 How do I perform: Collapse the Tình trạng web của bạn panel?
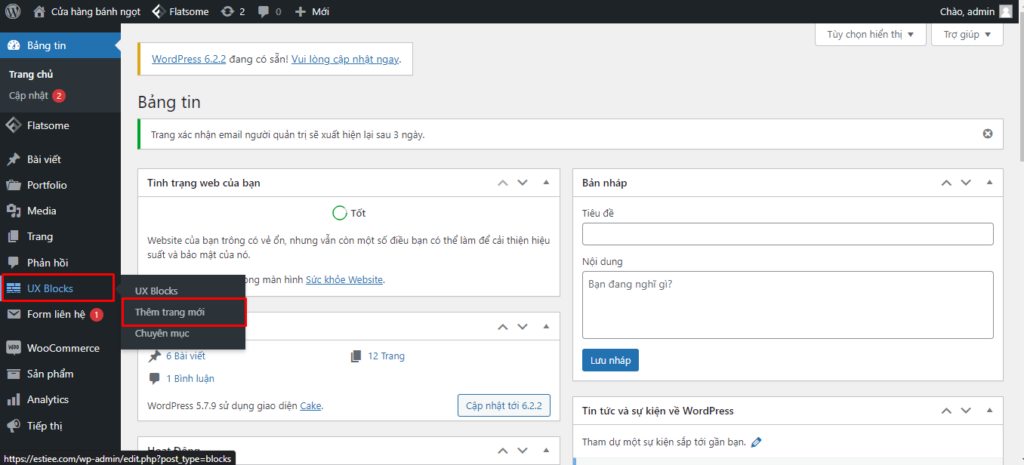coord(546,183)
